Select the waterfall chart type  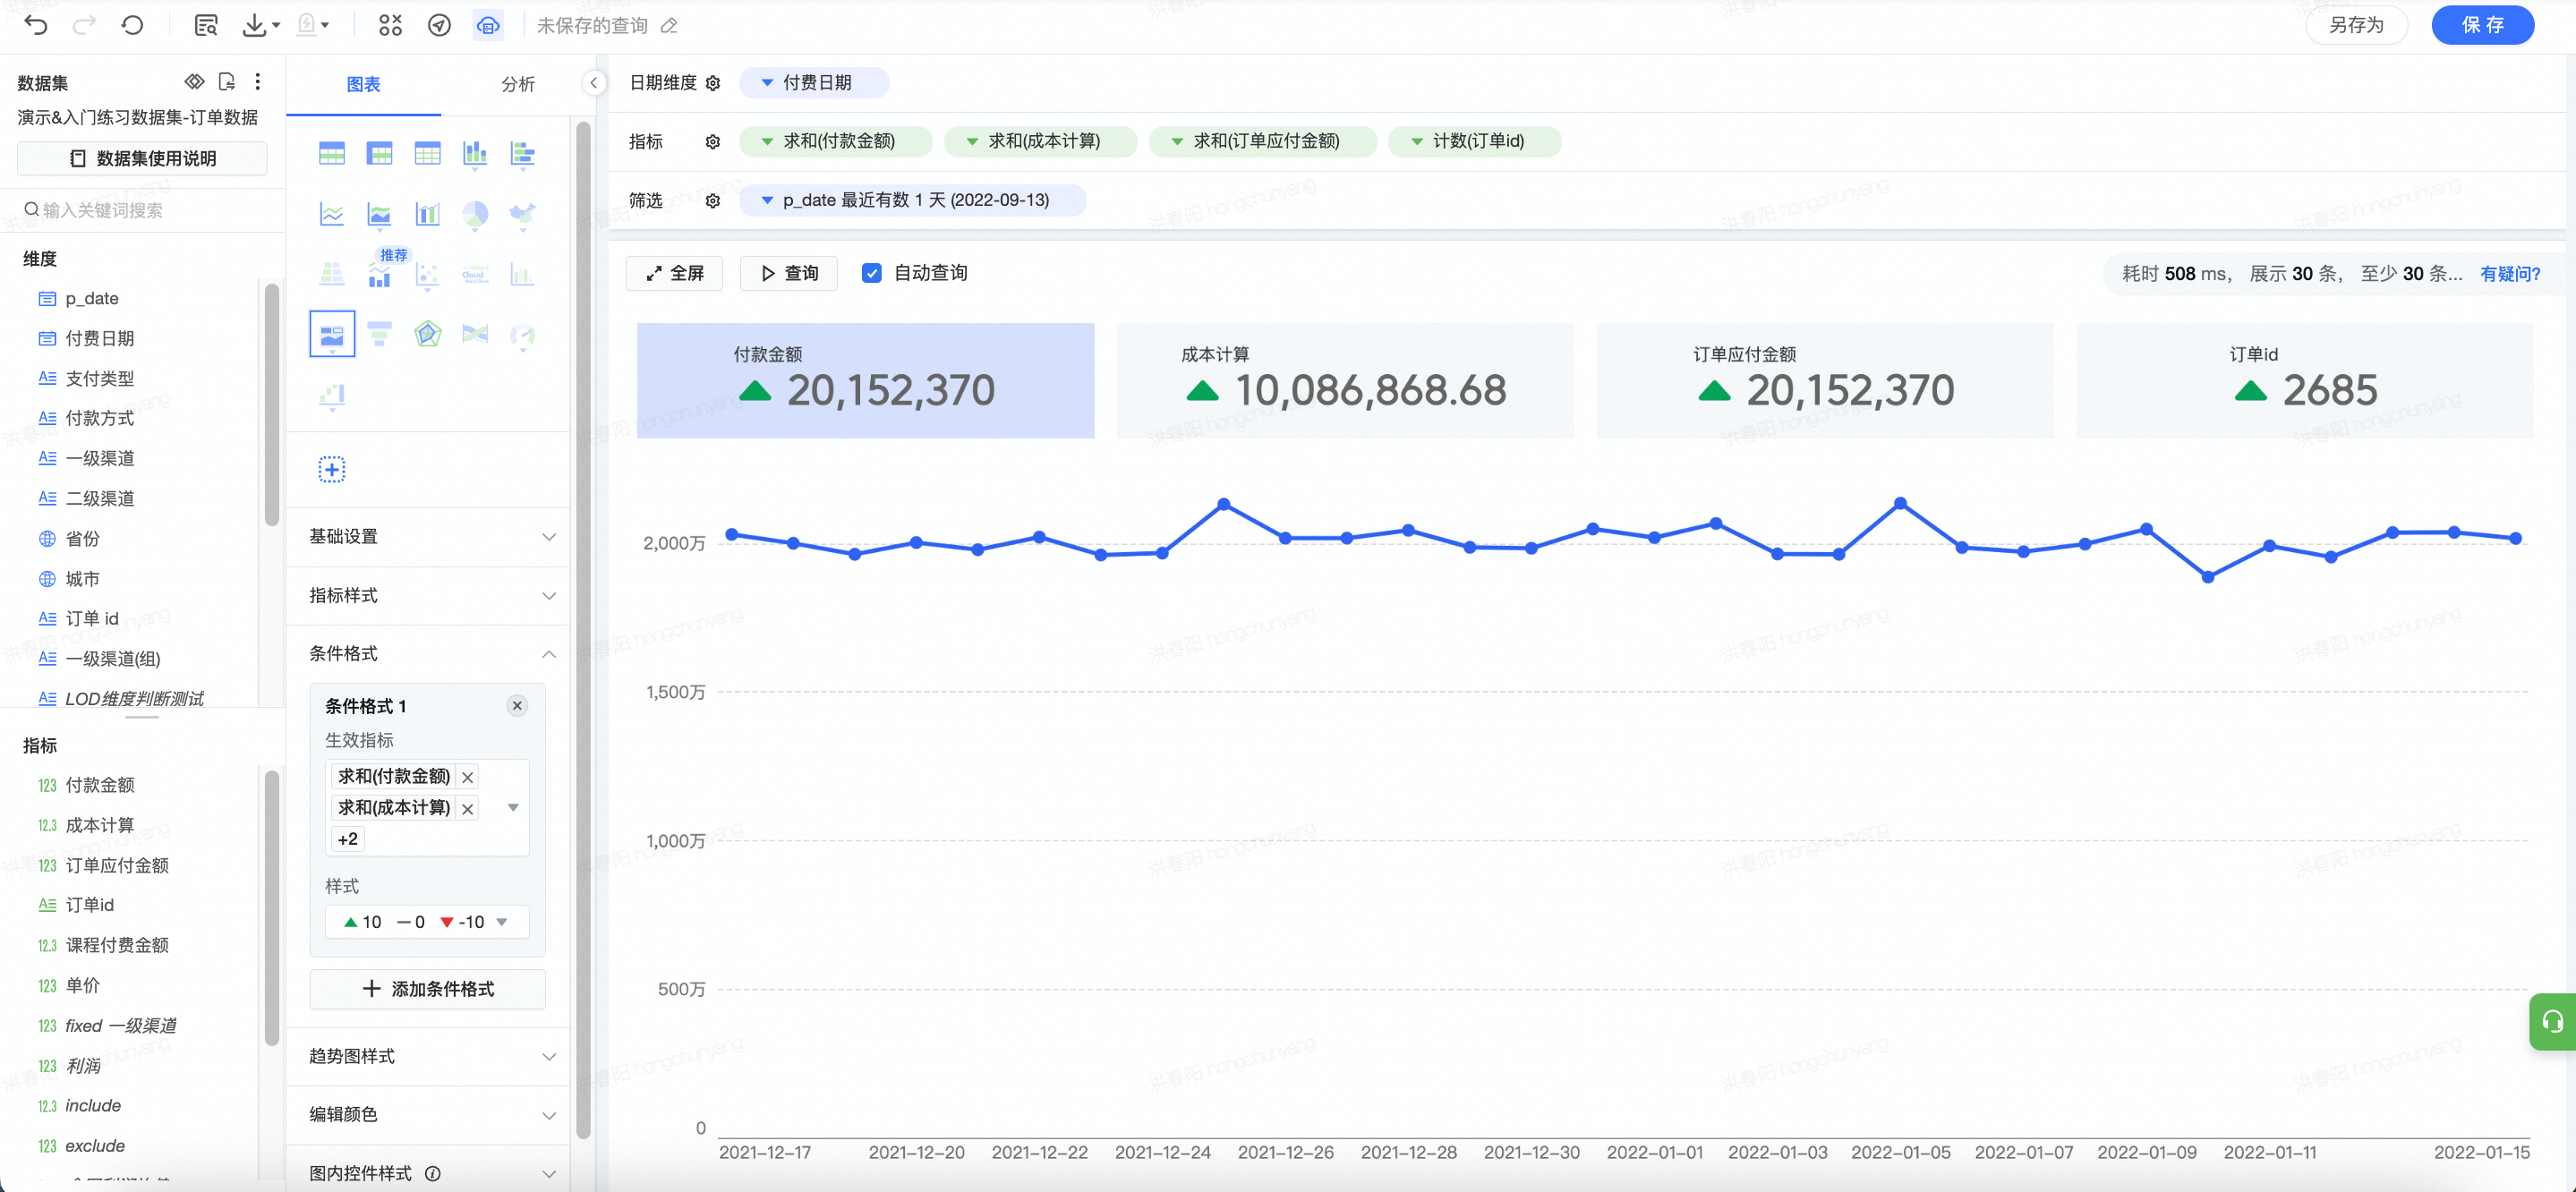tap(332, 396)
